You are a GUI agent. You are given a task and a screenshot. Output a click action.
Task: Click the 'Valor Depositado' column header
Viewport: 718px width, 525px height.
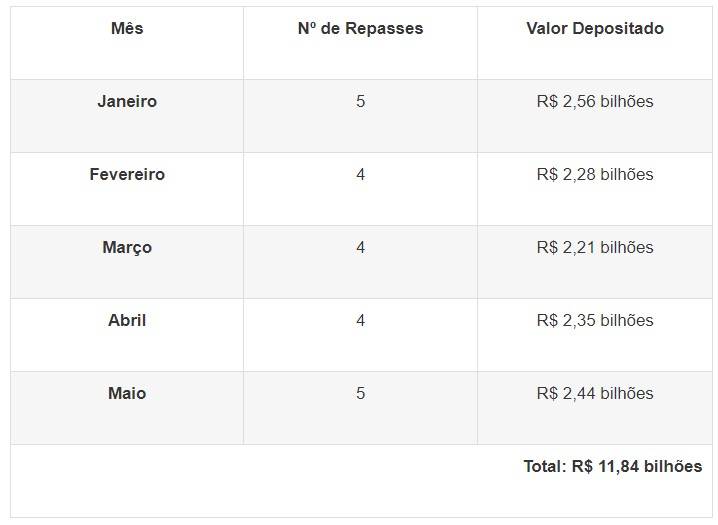[x=595, y=29]
